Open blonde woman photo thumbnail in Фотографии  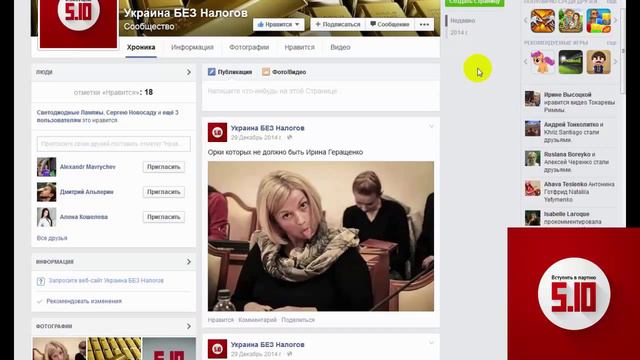59,349
